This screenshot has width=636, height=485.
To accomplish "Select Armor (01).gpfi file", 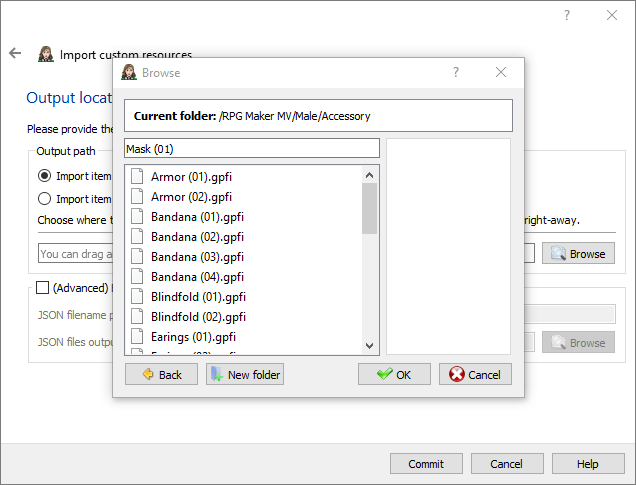I will tap(191, 177).
